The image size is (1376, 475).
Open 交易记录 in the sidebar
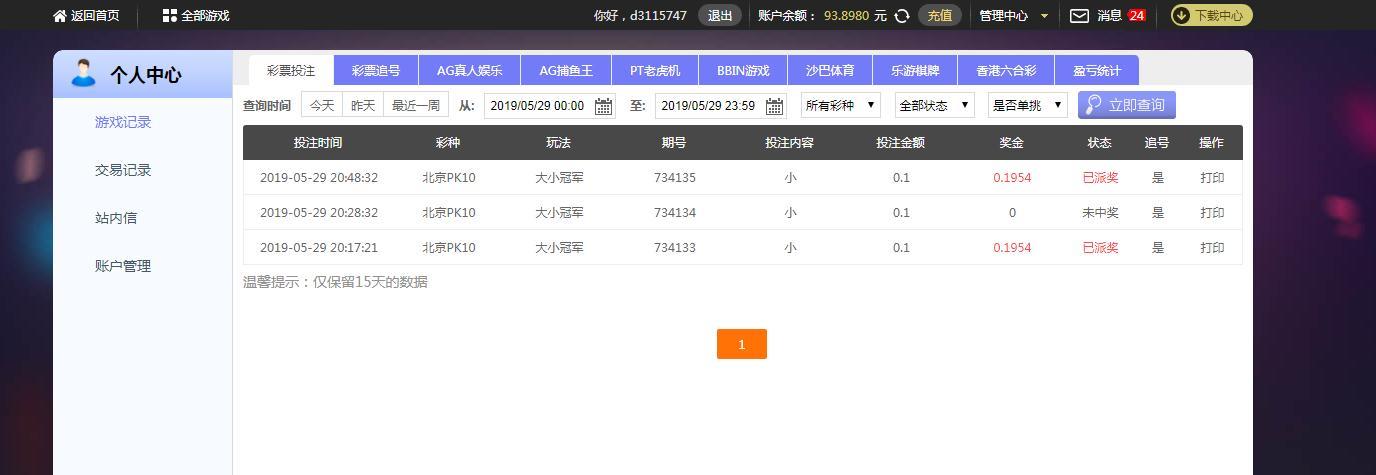click(123, 170)
